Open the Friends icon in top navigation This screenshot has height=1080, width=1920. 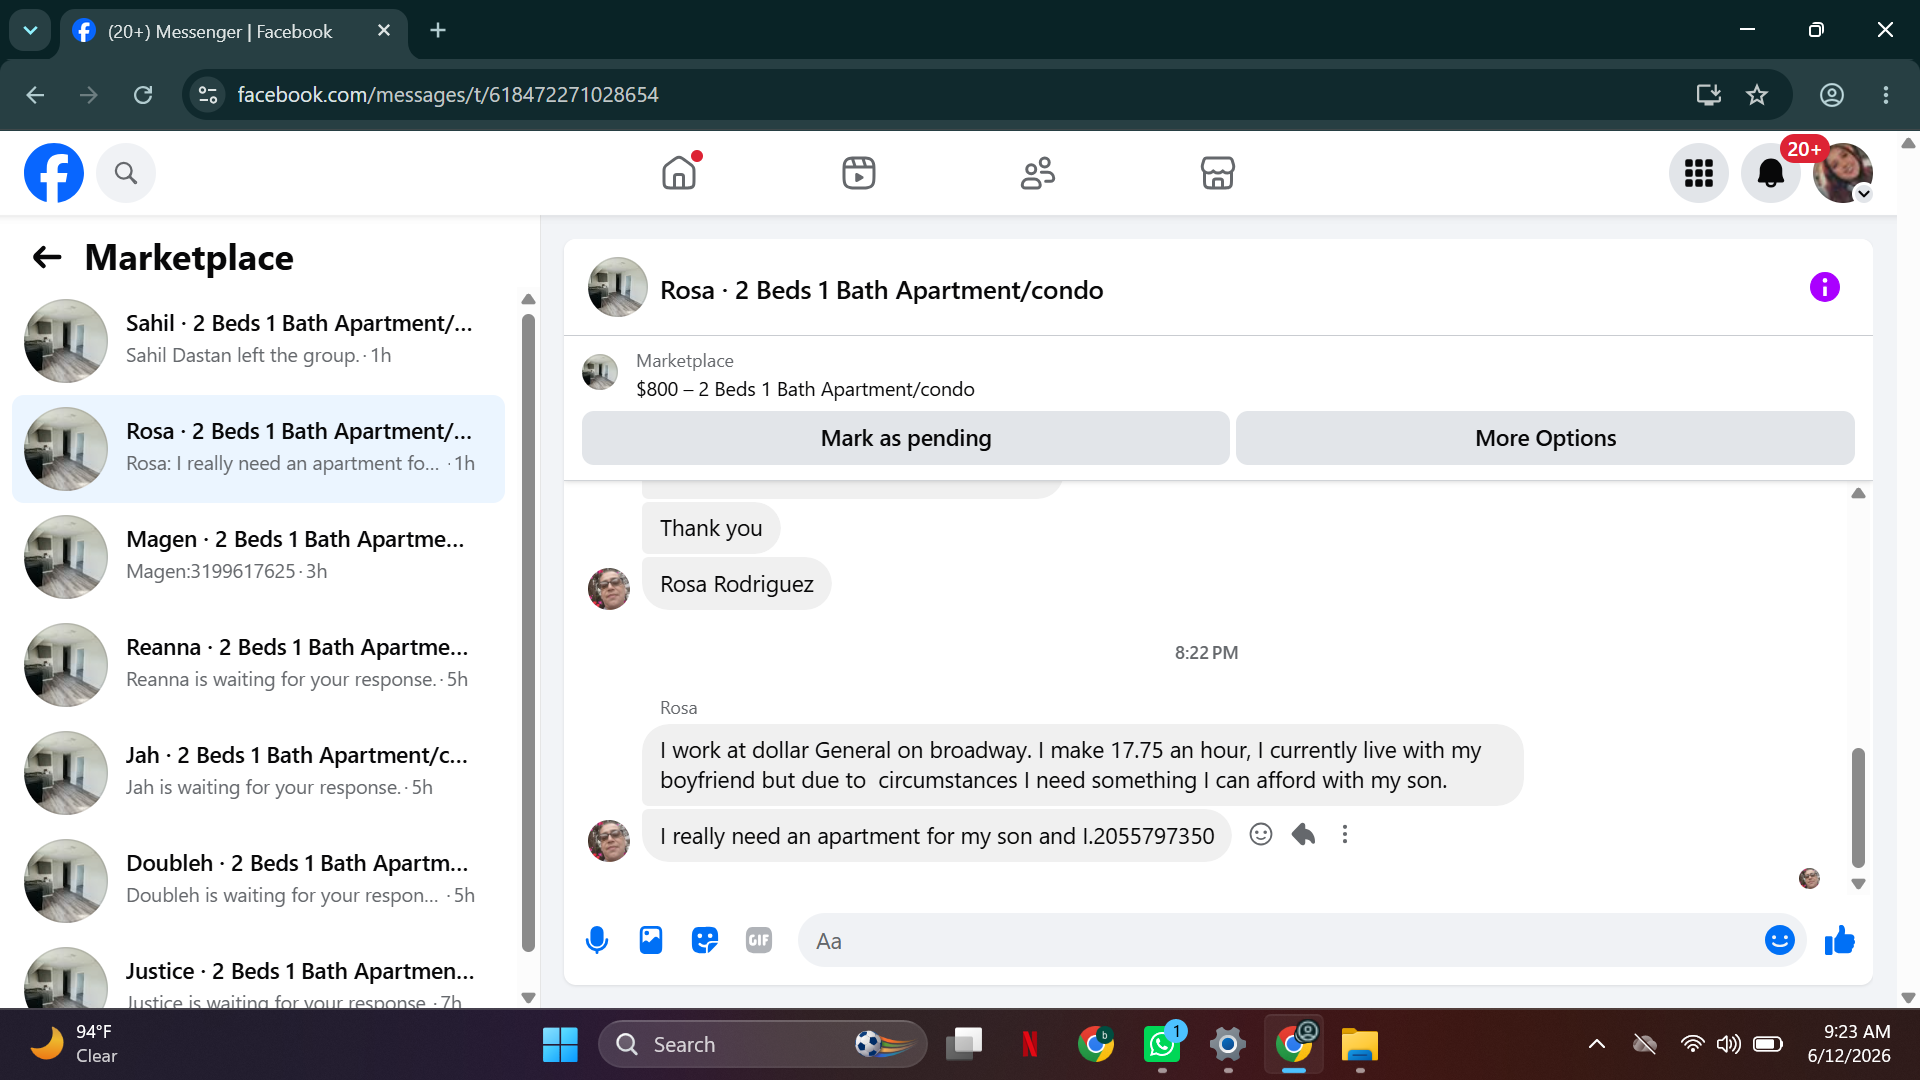coord(1038,173)
